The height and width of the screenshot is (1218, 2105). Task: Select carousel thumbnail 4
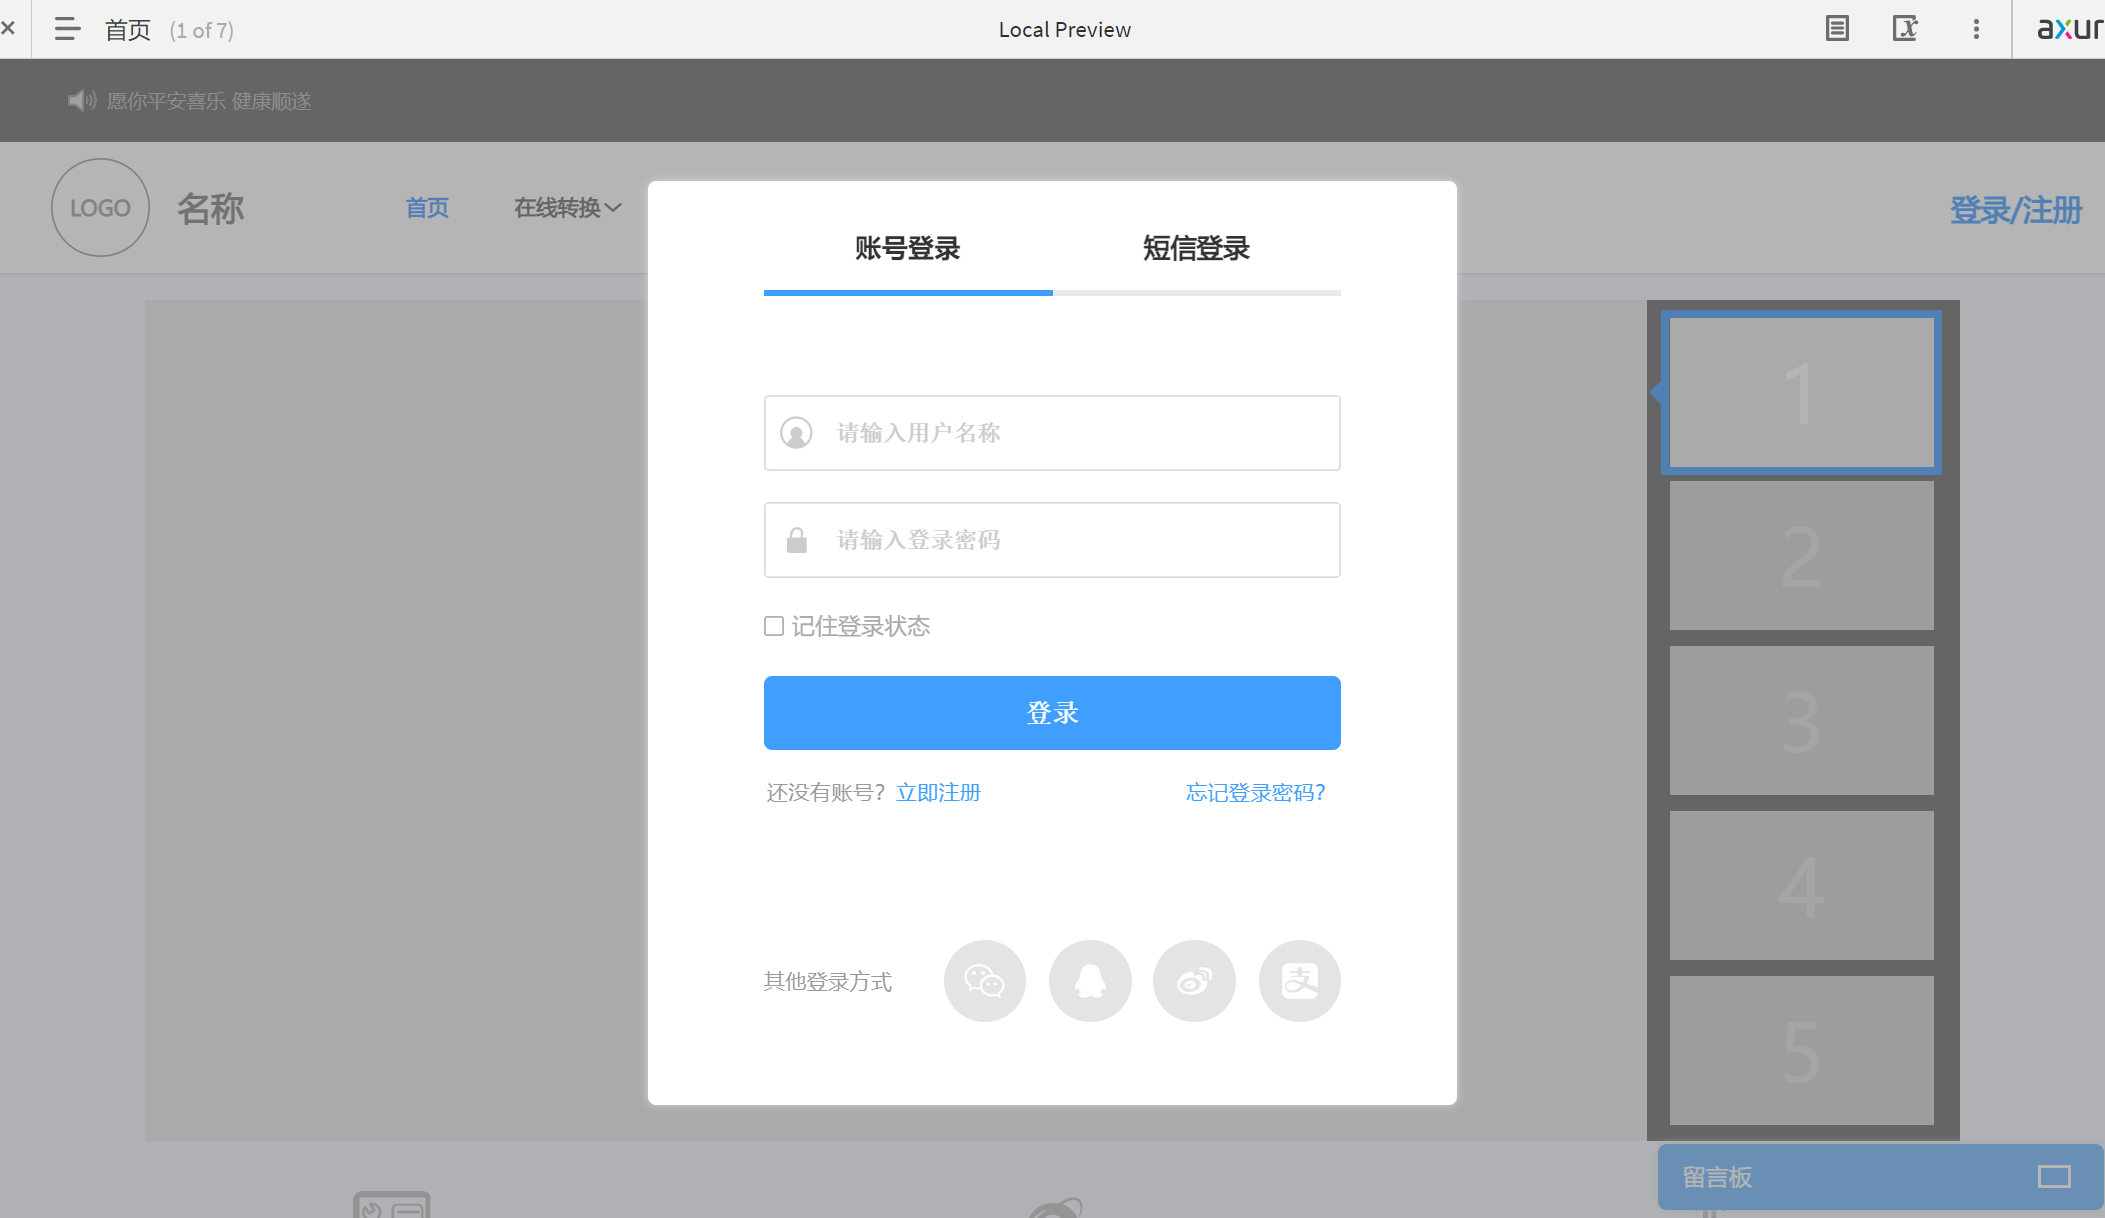click(1801, 886)
